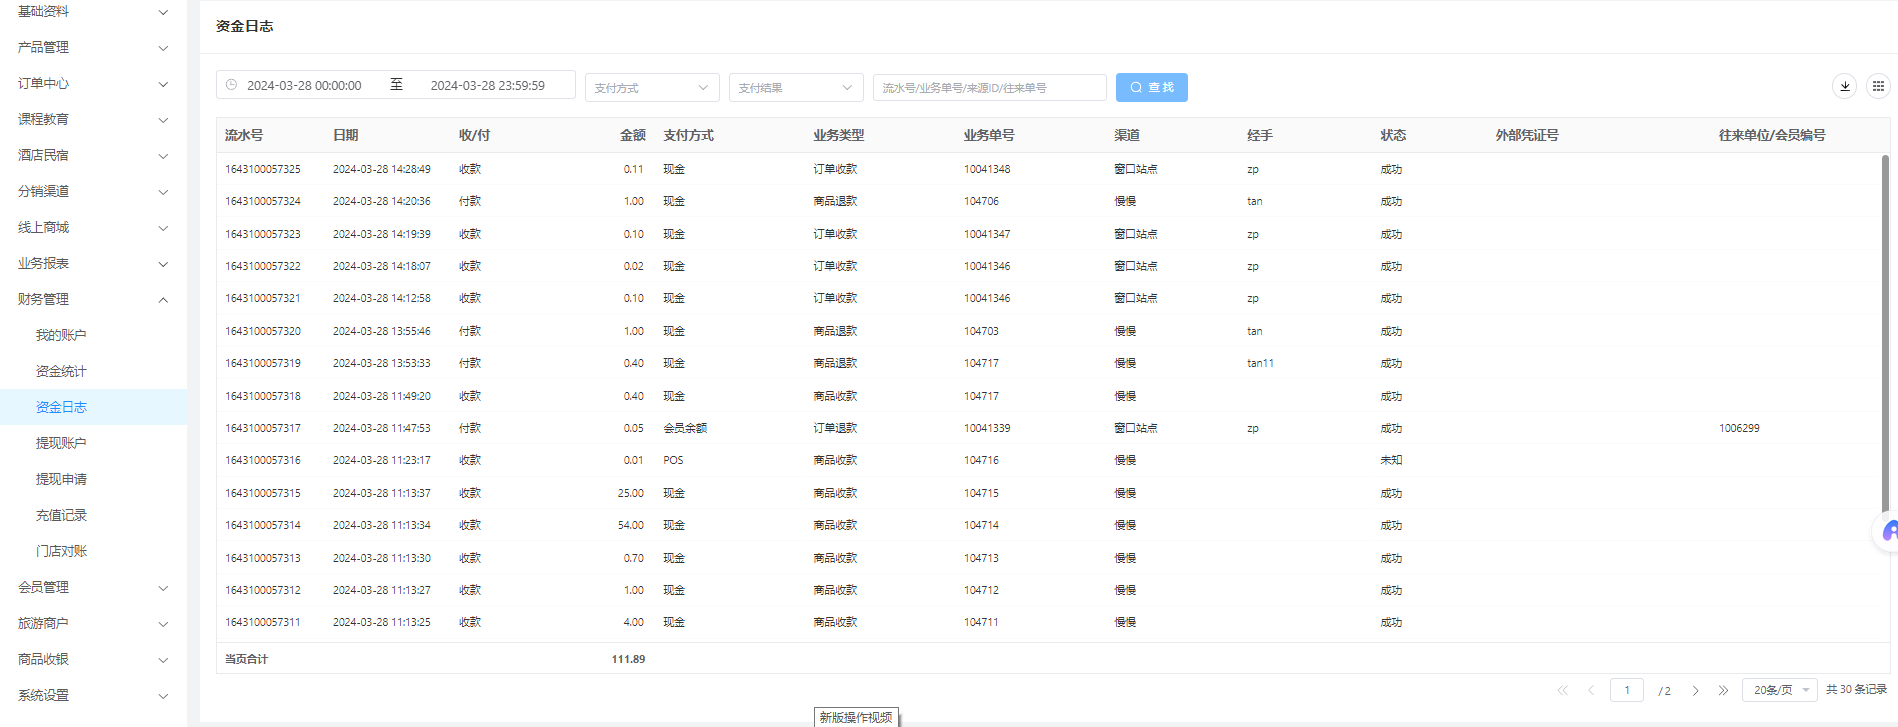Jump to last page double arrow
Viewport: 1898px width, 727px height.
point(1723,690)
